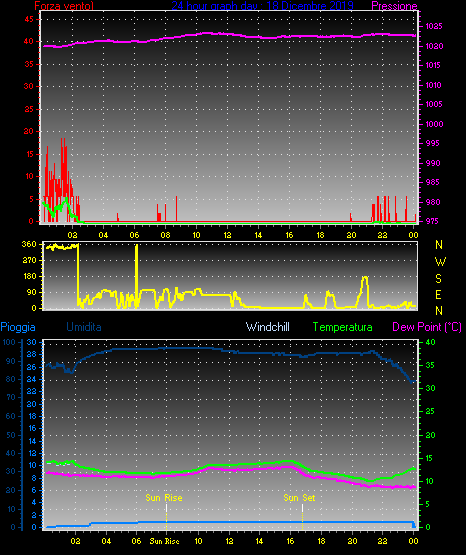Click the 24 hour graph day title

pos(262,5)
